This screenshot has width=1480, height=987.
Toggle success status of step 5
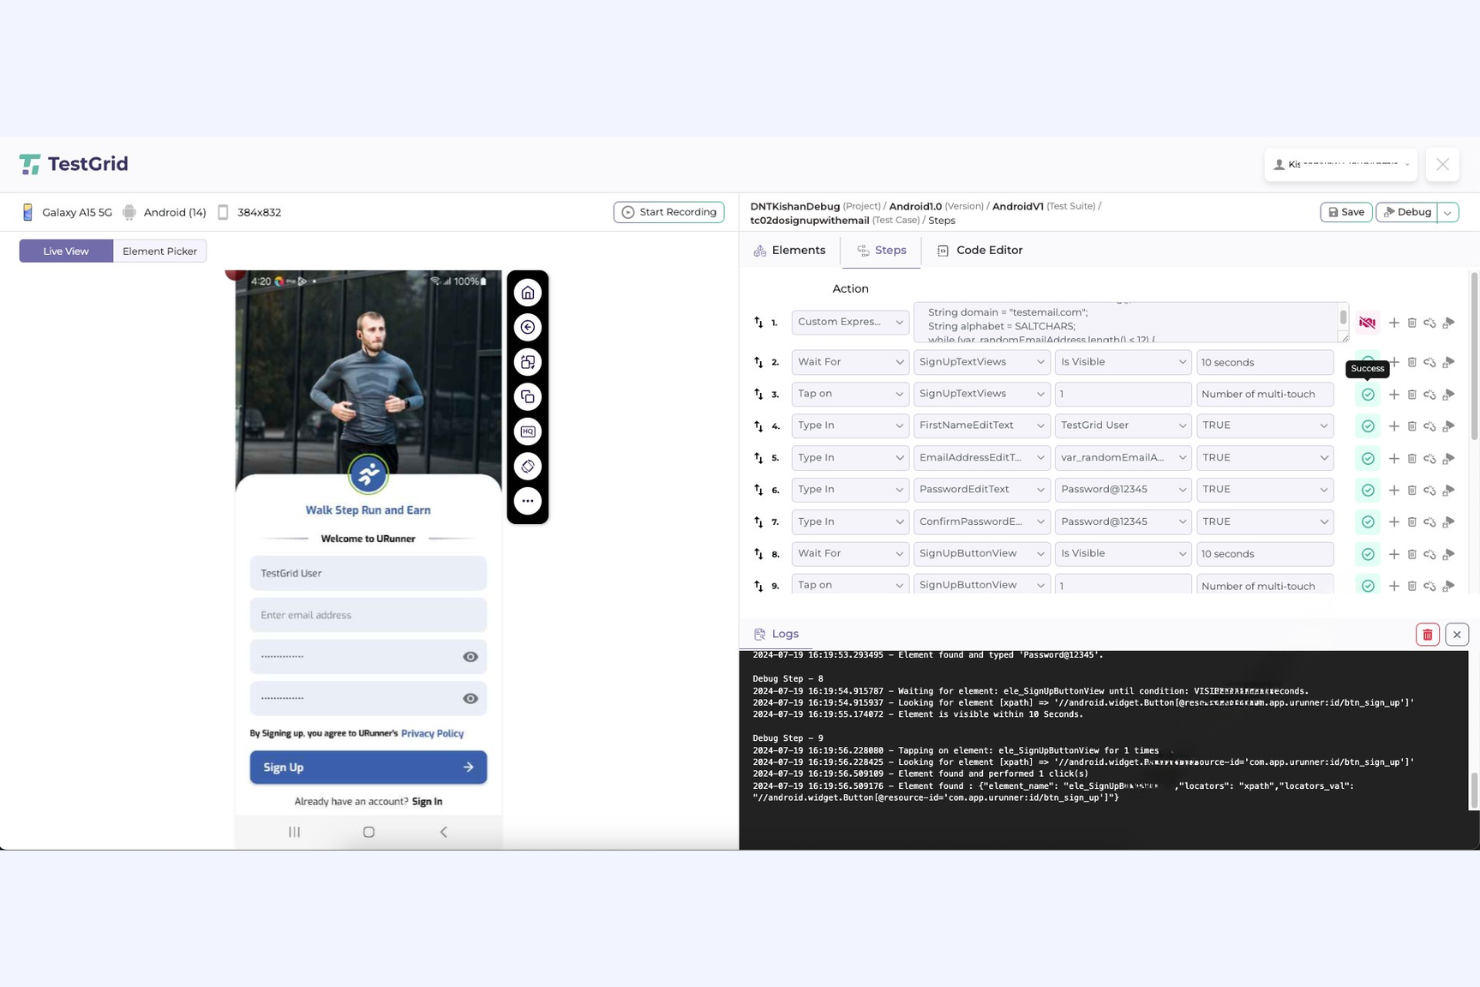[x=1367, y=458]
